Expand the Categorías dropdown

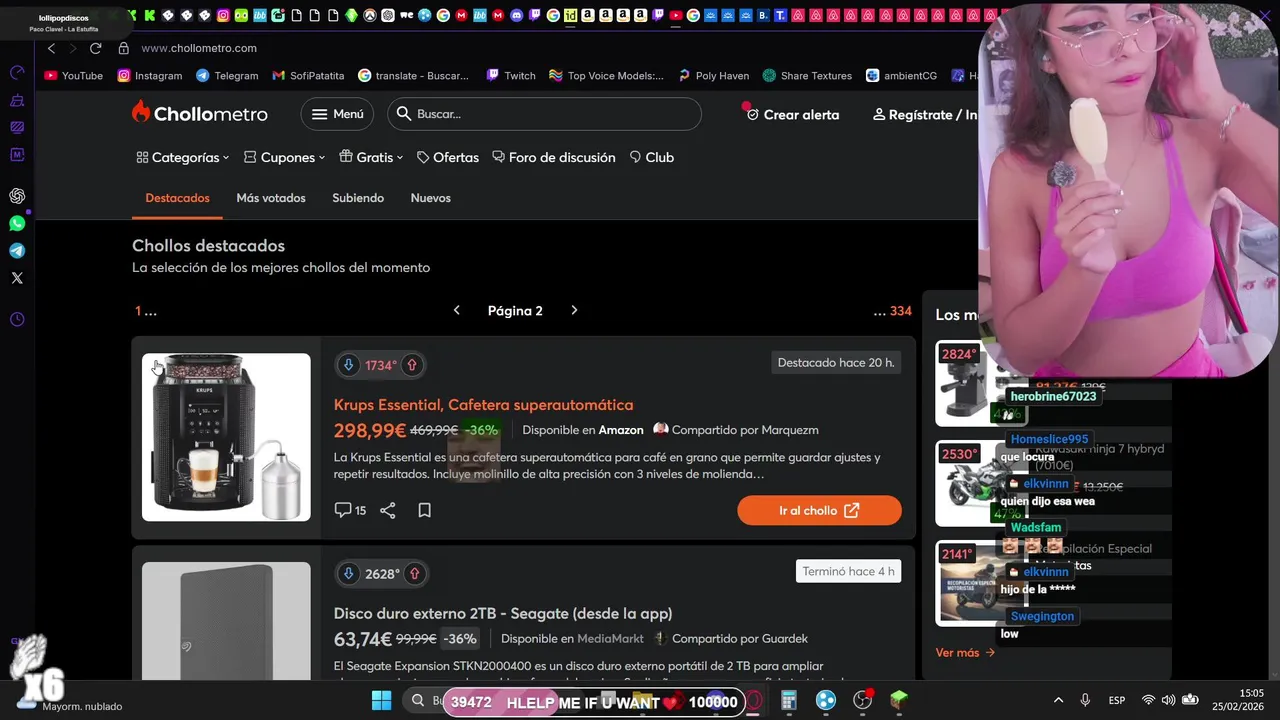point(183,157)
